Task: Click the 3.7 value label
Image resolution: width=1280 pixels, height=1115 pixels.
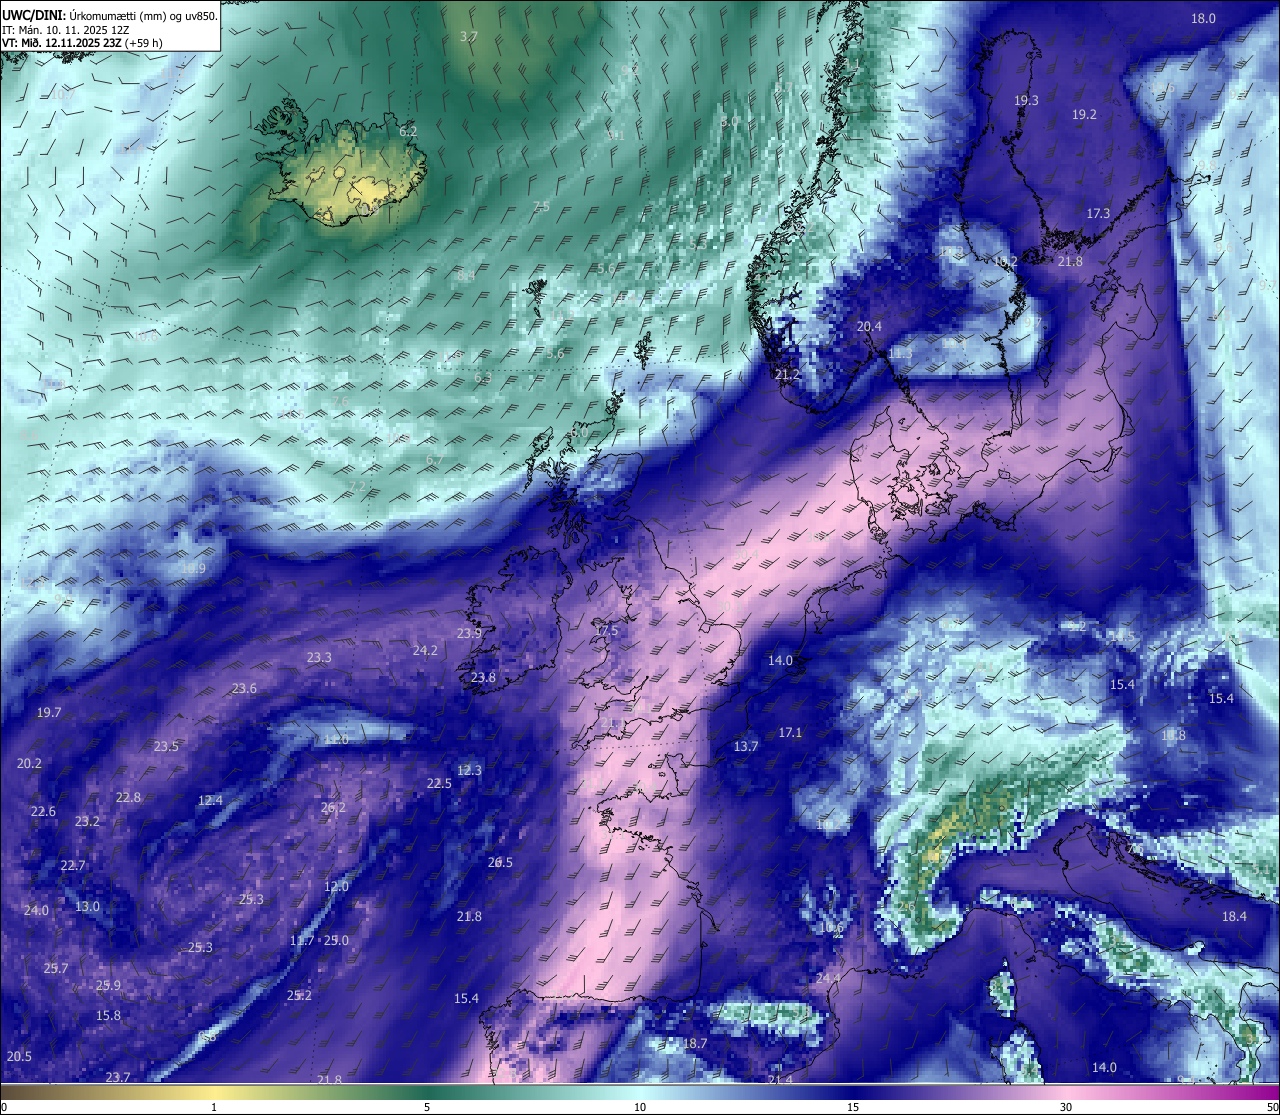Action: pyautogui.click(x=468, y=36)
